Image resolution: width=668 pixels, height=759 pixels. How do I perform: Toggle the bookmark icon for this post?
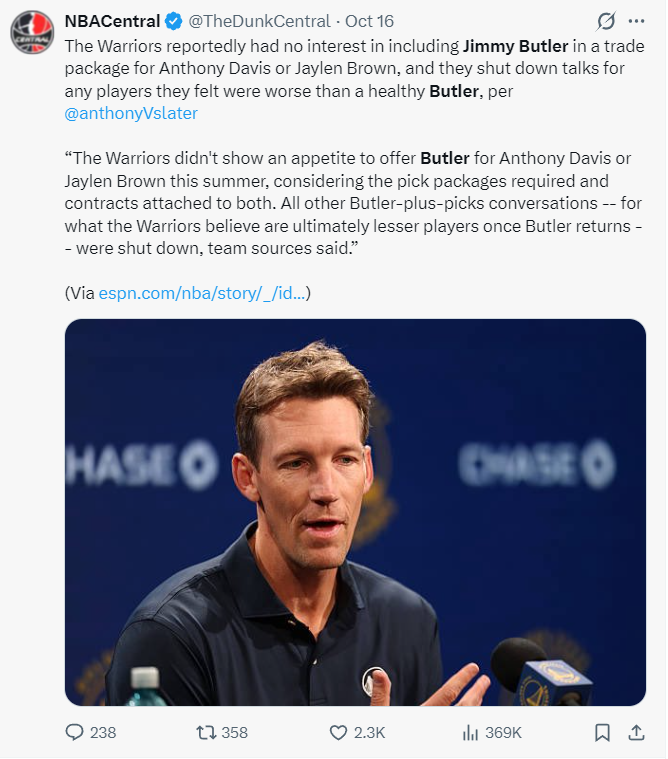[602, 732]
